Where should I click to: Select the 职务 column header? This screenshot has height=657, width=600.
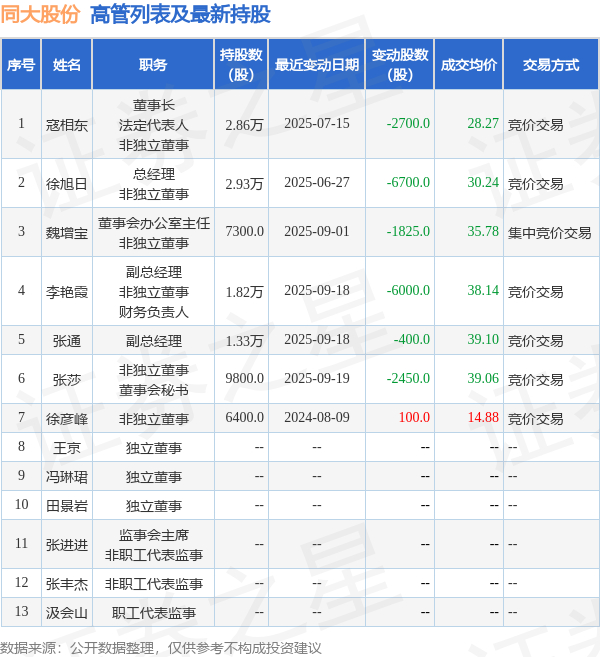(x=153, y=65)
